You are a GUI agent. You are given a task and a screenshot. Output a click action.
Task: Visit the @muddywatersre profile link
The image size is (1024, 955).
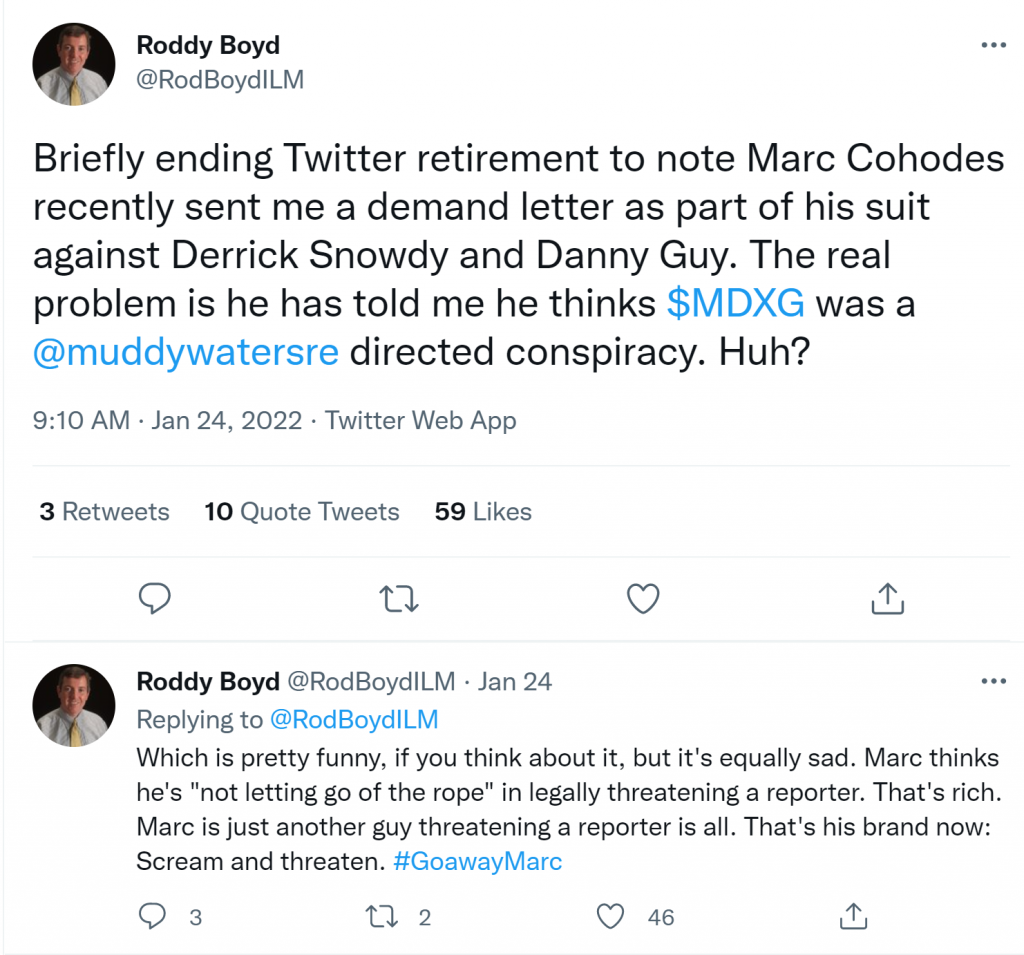click(186, 352)
